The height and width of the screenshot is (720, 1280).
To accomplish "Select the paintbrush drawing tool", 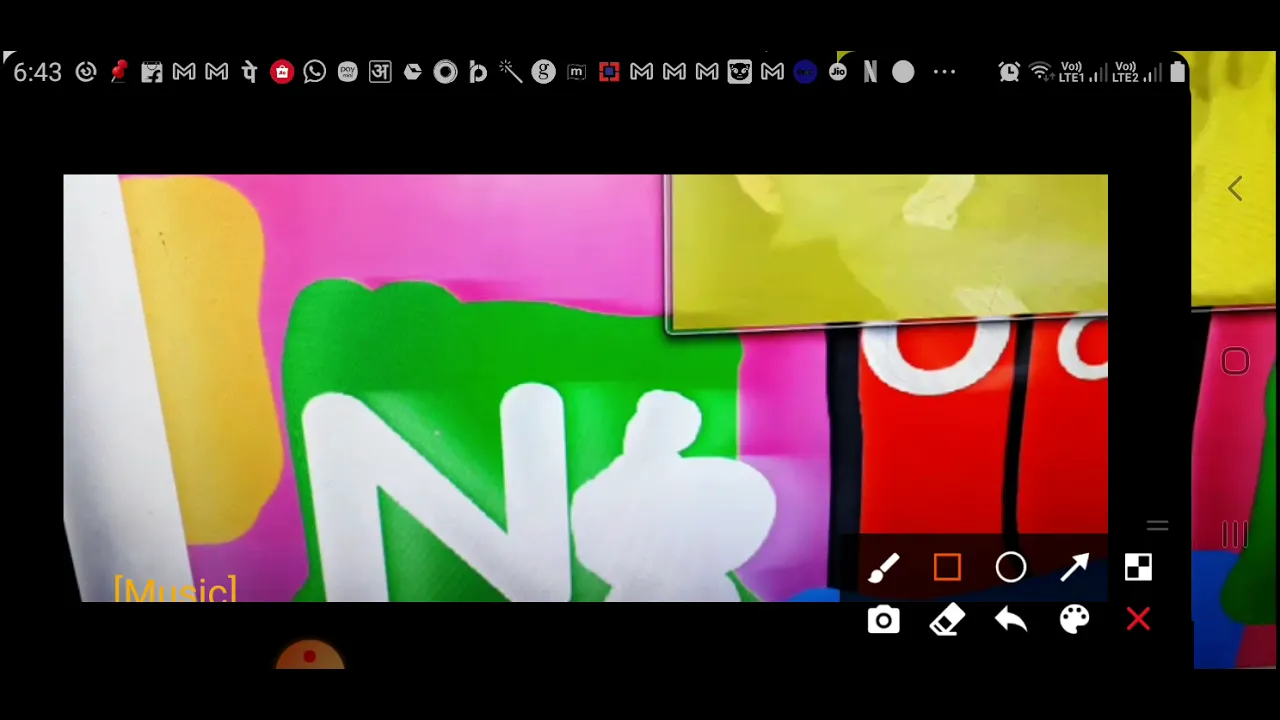I will (x=884, y=568).
